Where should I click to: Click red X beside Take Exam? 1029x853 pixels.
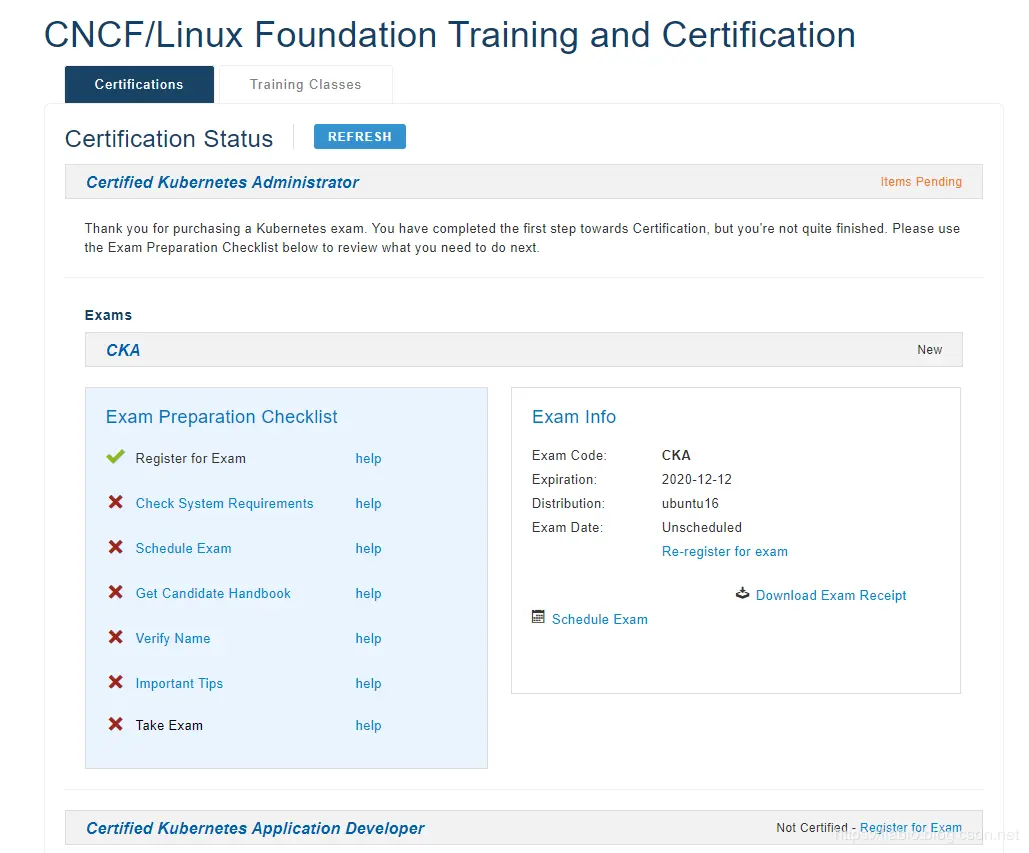tap(116, 724)
